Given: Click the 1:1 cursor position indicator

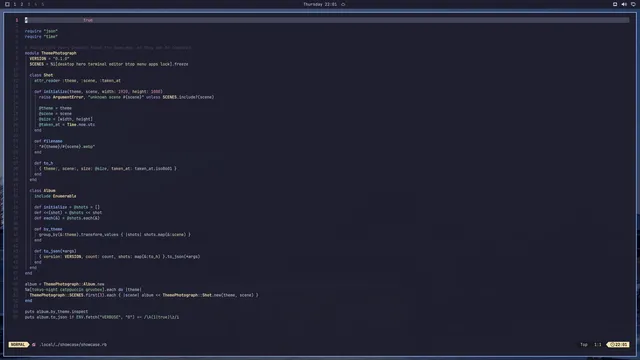Looking at the screenshot, I should click(x=598, y=344).
